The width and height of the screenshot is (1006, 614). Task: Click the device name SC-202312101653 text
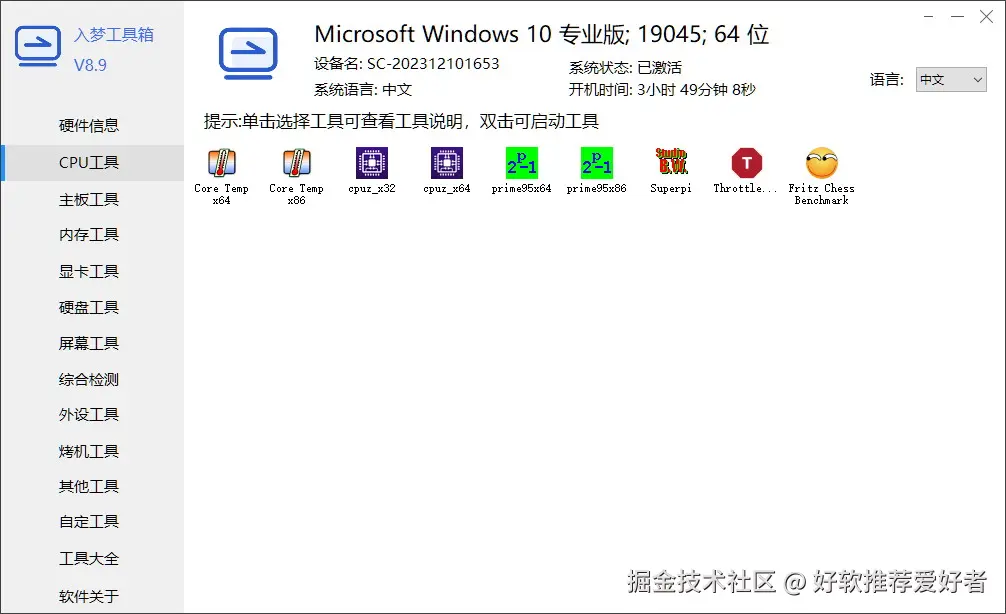[x=433, y=64]
